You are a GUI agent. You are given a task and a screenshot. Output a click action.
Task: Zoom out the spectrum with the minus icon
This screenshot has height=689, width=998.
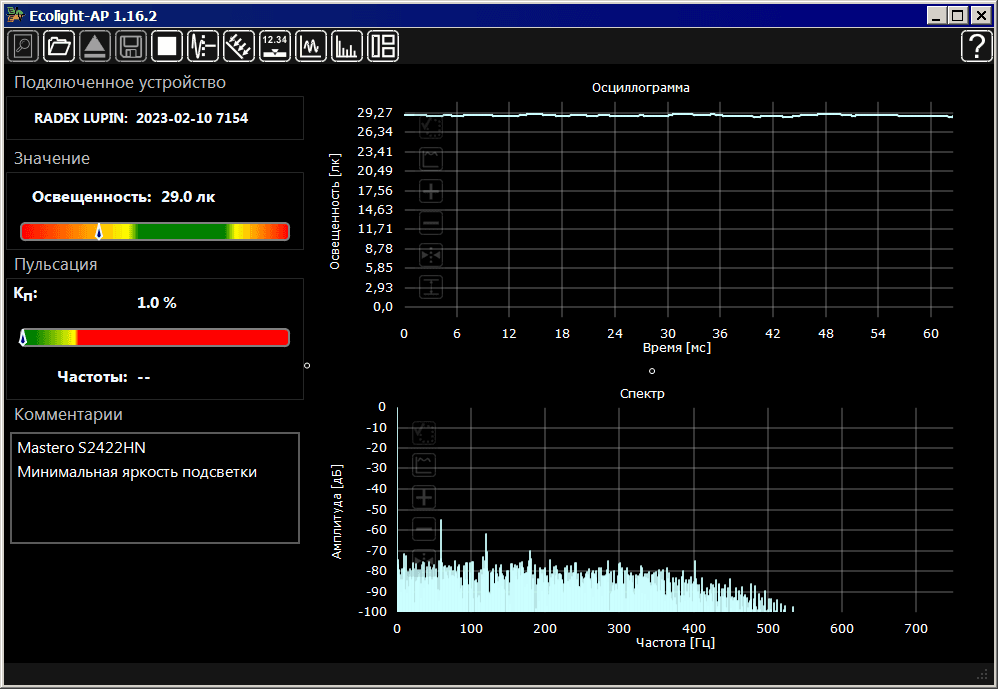point(425,529)
